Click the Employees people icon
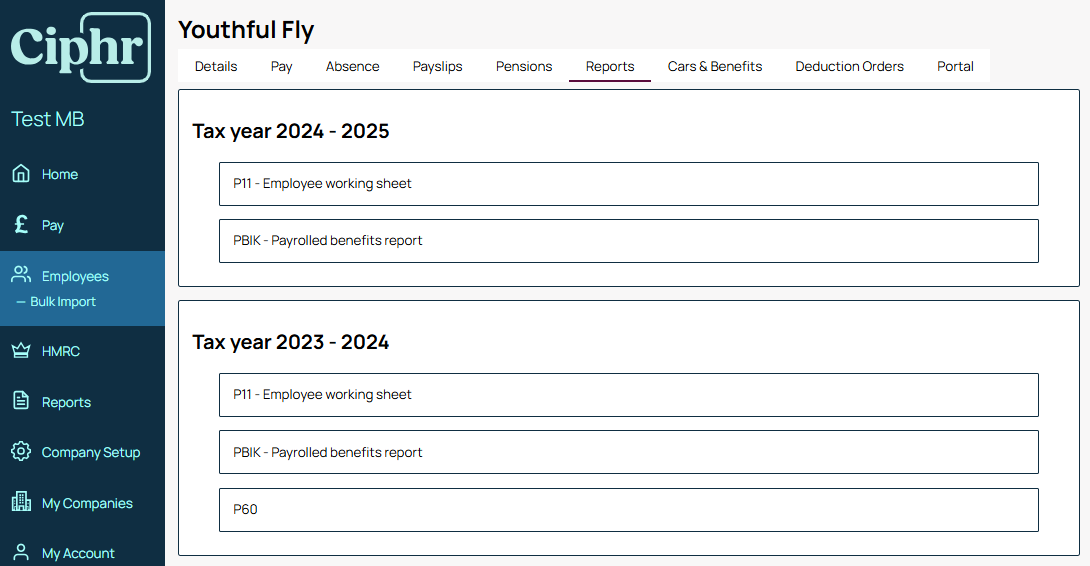Screen dimensions: 1090x566 [21, 275]
